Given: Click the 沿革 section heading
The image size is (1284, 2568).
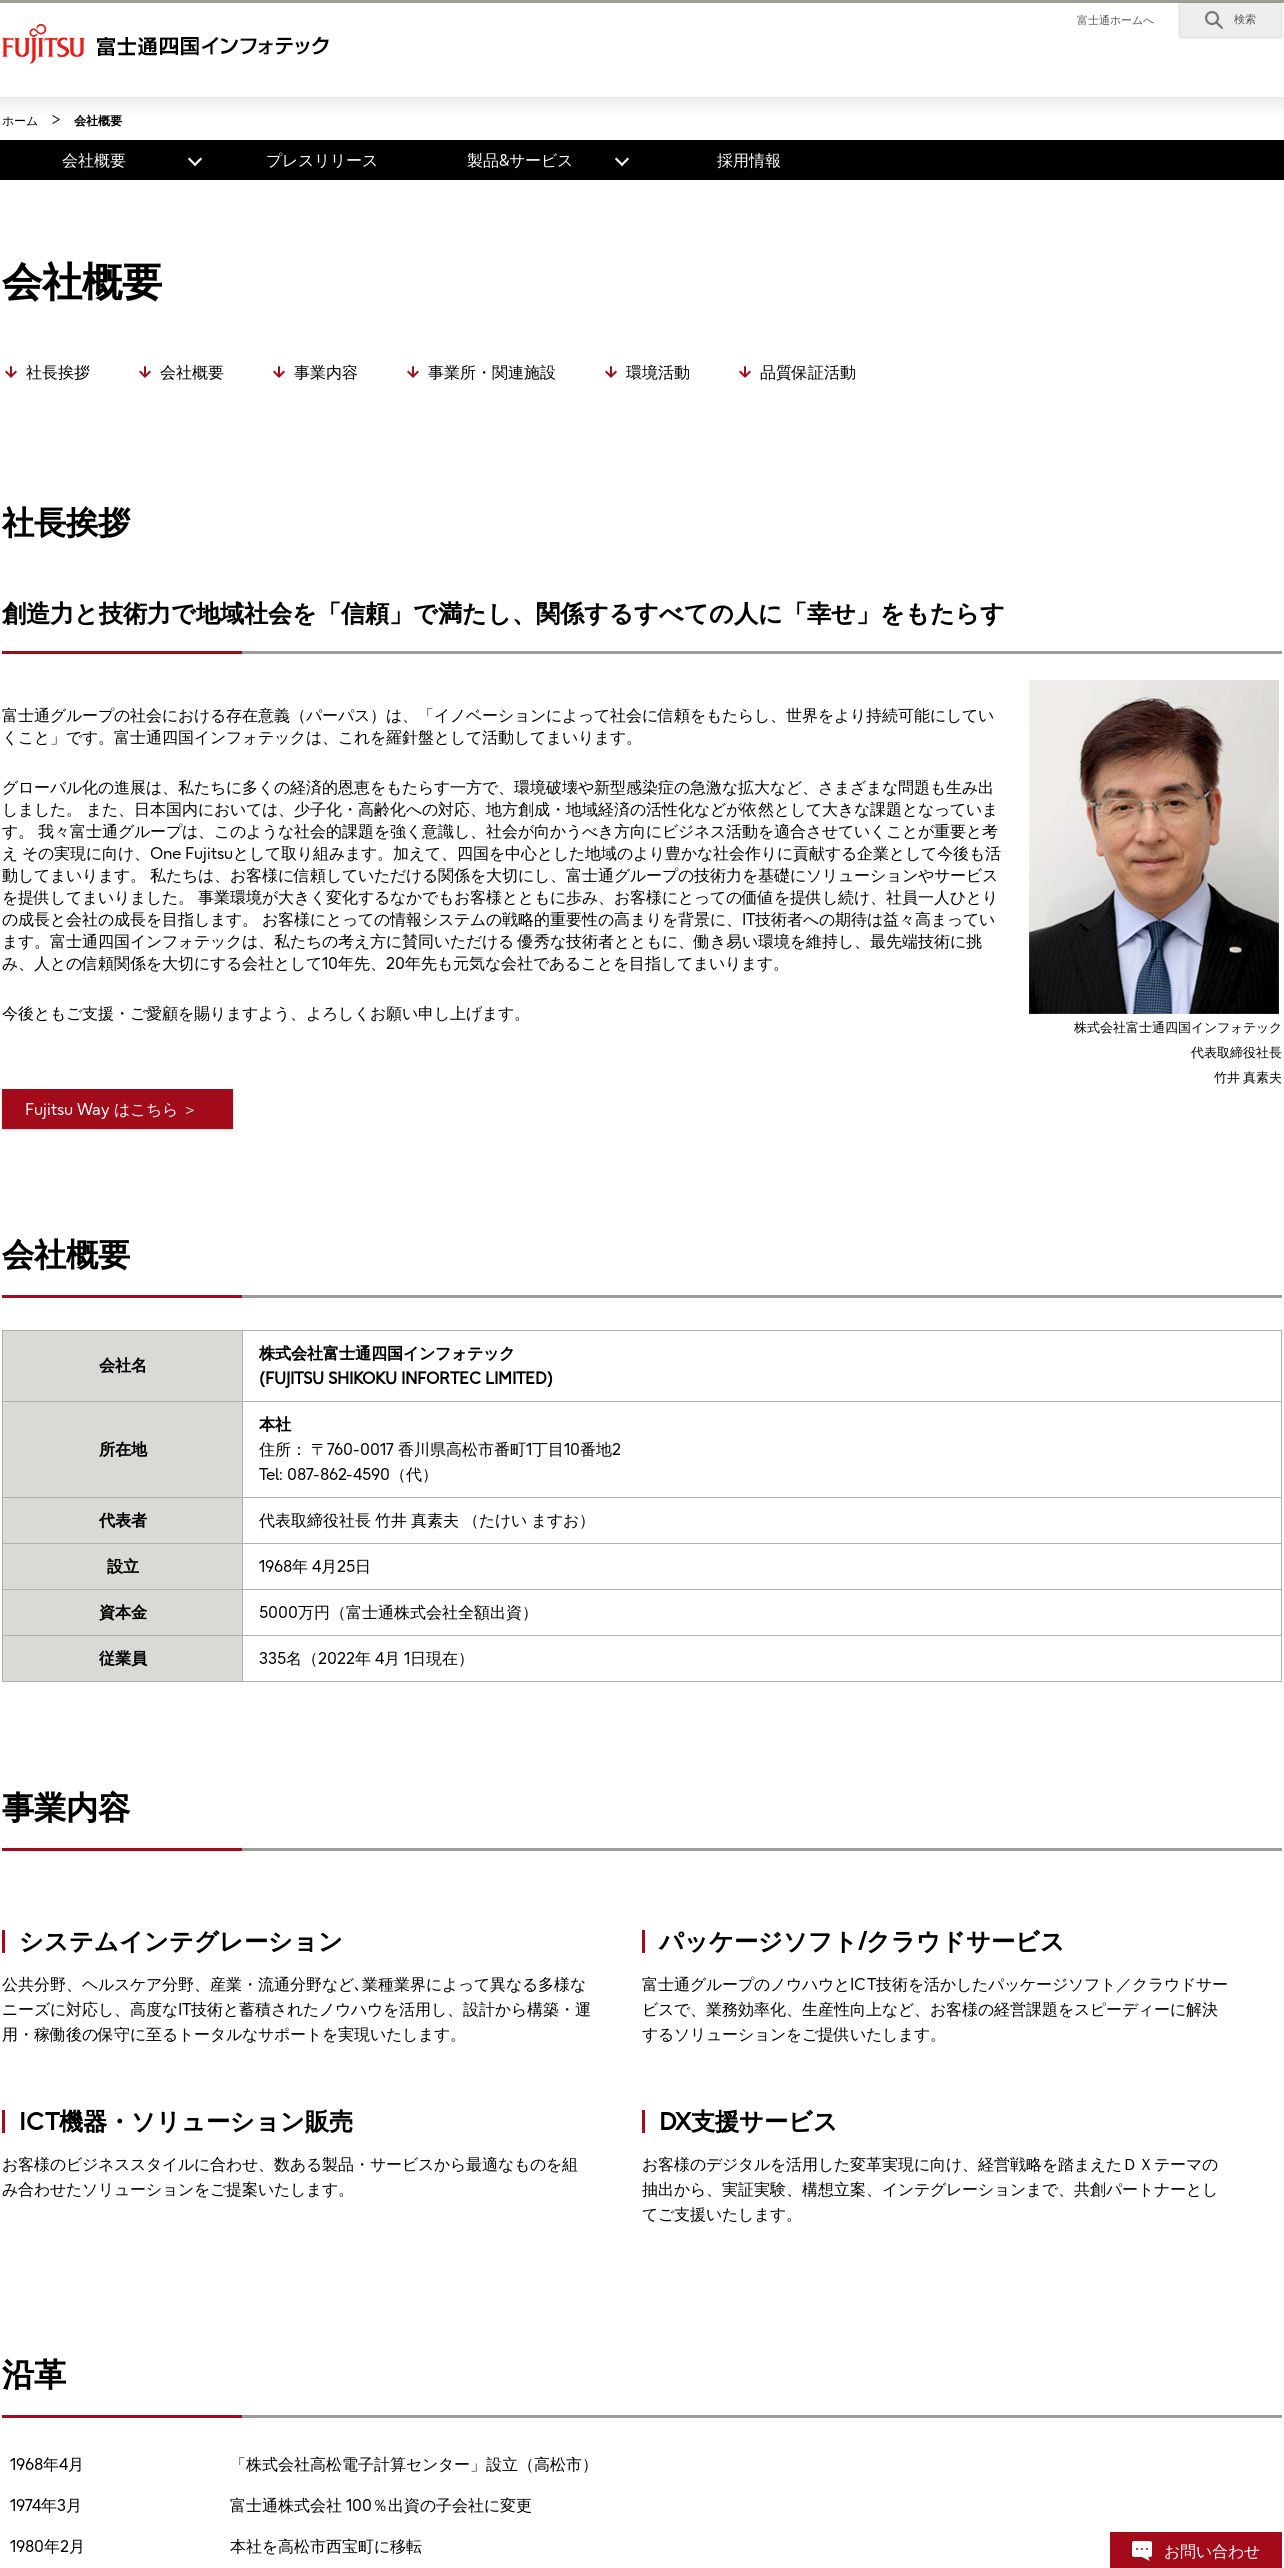Looking at the screenshot, I should (34, 2374).
